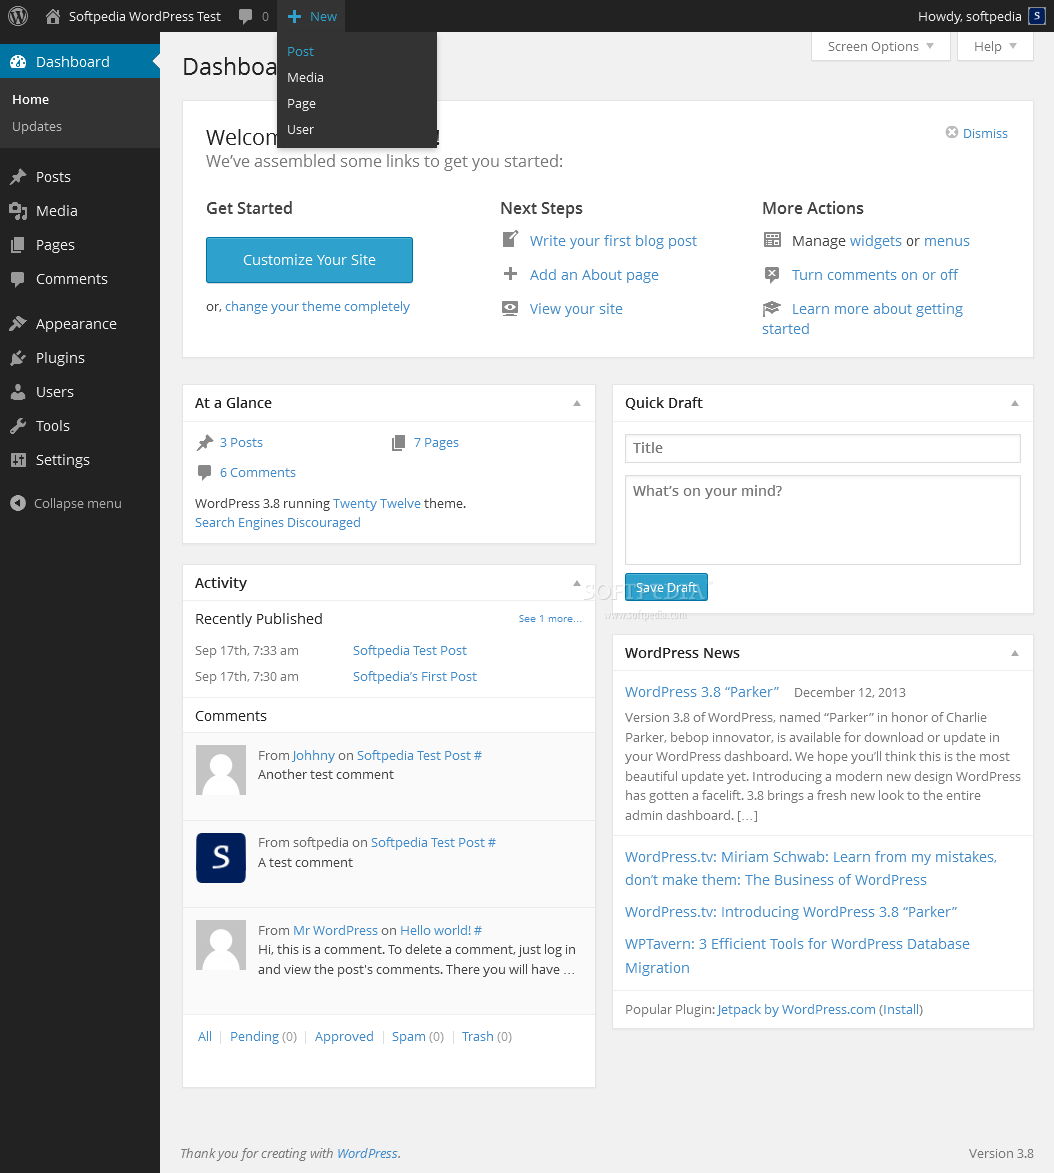Click the Dismiss circle-x icon
This screenshot has width=1054, height=1173.
pyautogui.click(x=952, y=132)
